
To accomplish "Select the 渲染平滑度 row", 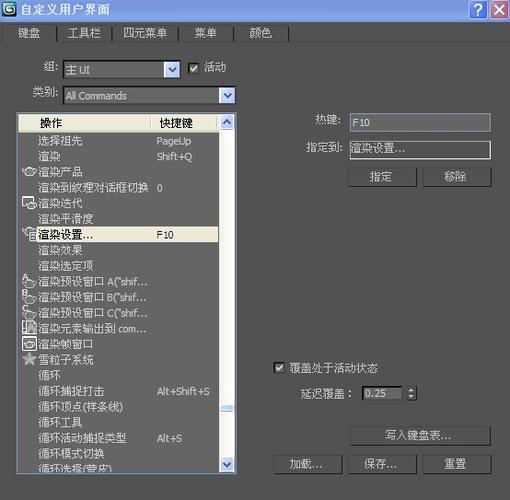I will (x=119, y=219).
